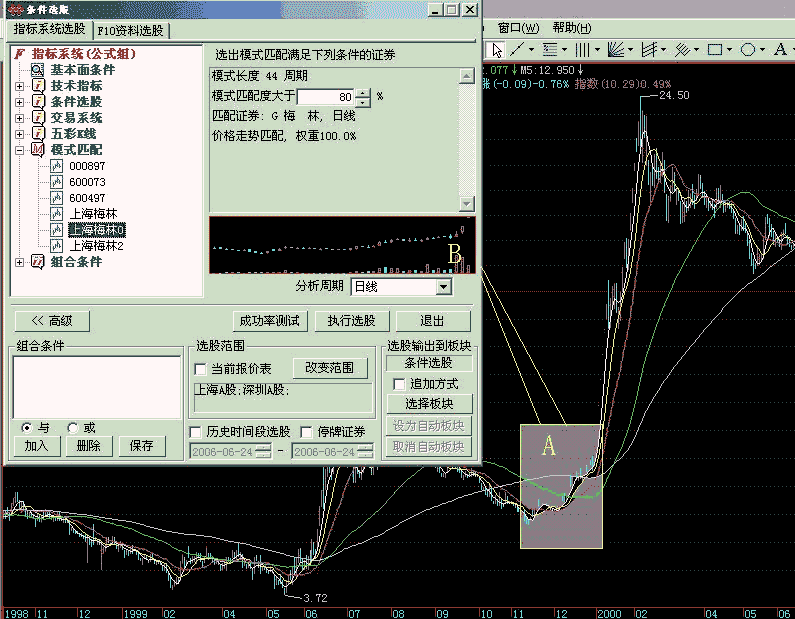Select 上海梅林2 in the pattern list
Screen dimensions: 795x619
pos(96,245)
